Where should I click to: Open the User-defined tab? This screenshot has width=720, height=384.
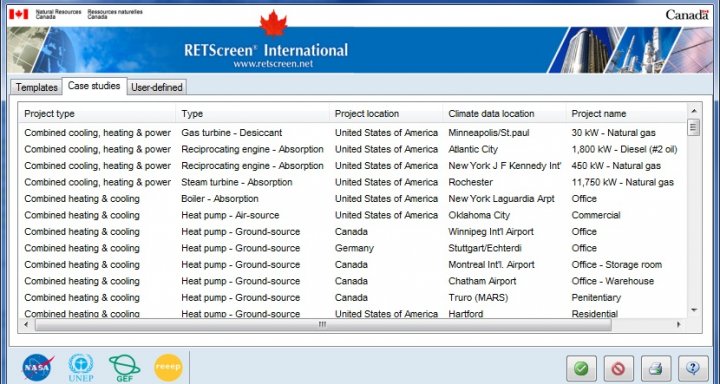157,87
